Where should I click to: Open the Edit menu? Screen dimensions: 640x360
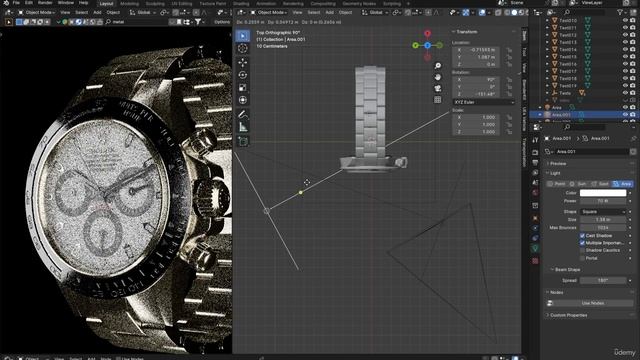29,3
